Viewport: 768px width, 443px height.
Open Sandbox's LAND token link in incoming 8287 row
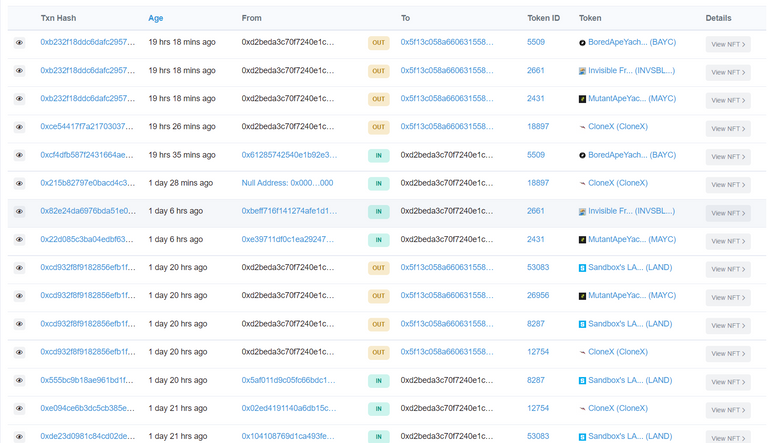pyautogui.click(x=630, y=380)
